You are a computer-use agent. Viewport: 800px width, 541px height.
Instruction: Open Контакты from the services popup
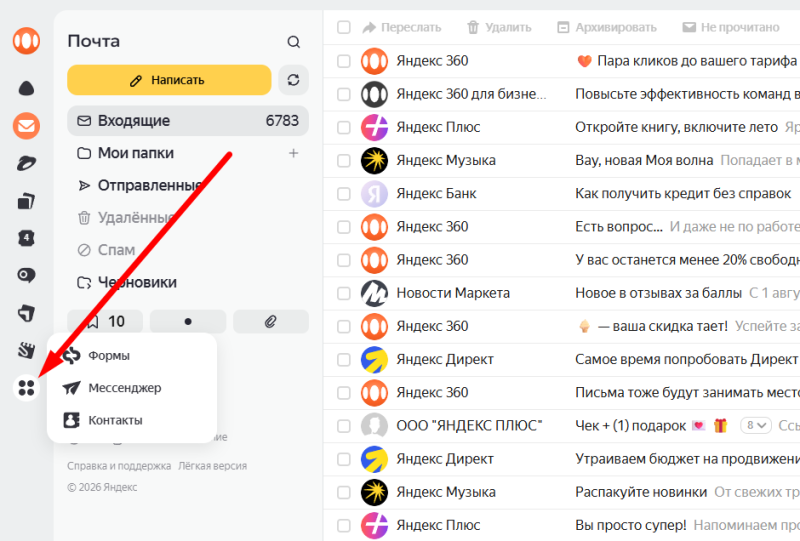pyautogui.click(x=132, y=420)
